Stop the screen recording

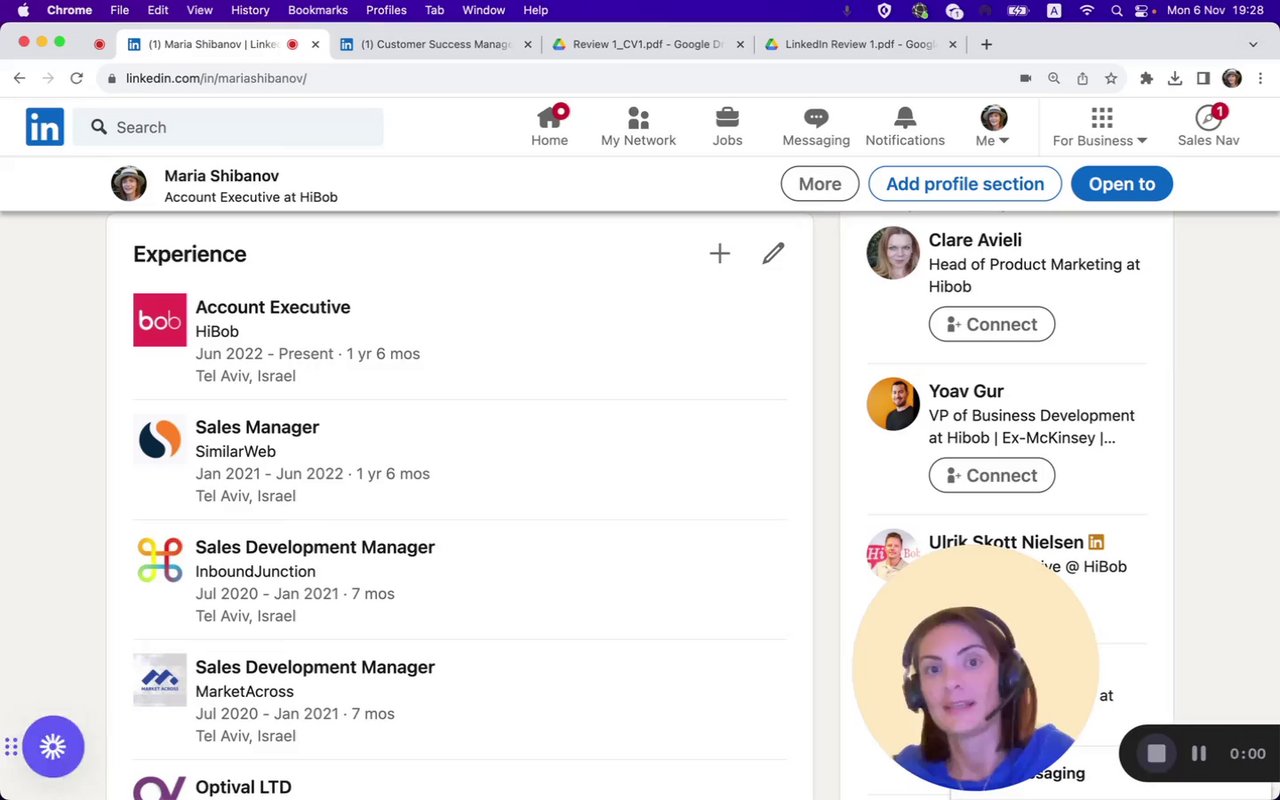point(1156,753)
